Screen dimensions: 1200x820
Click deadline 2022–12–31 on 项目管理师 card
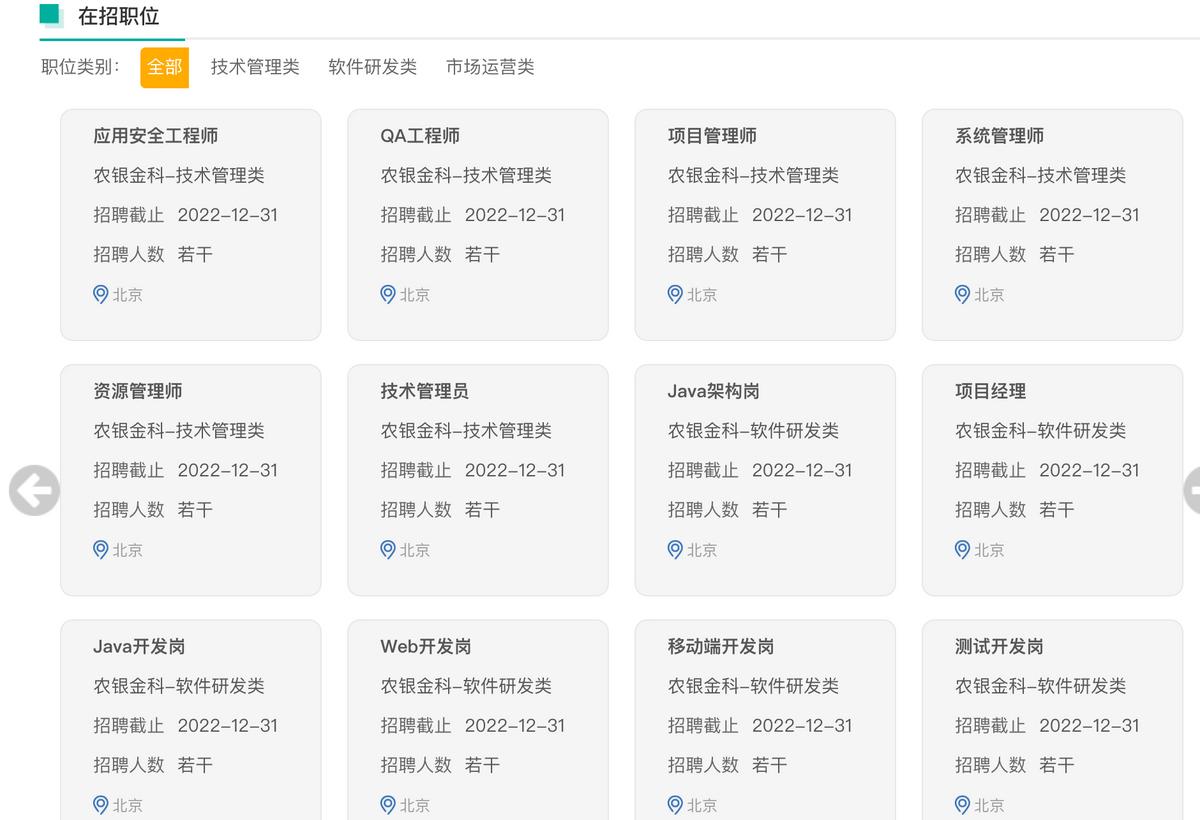pos(802,214)
